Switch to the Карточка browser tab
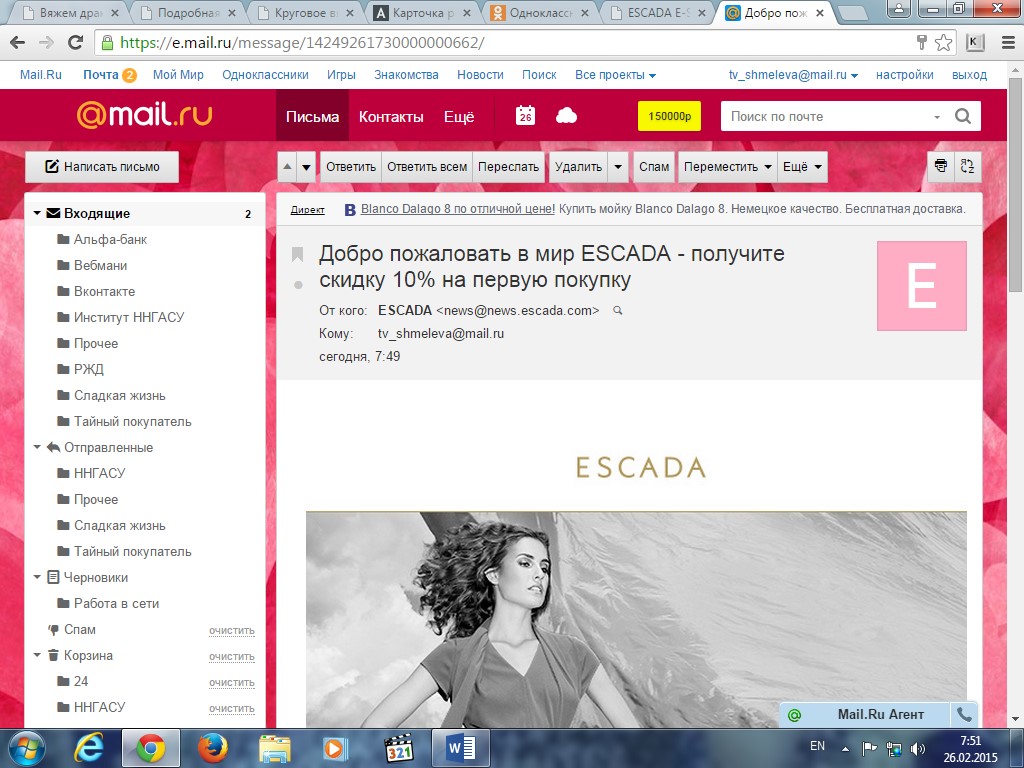 point(422,12)
